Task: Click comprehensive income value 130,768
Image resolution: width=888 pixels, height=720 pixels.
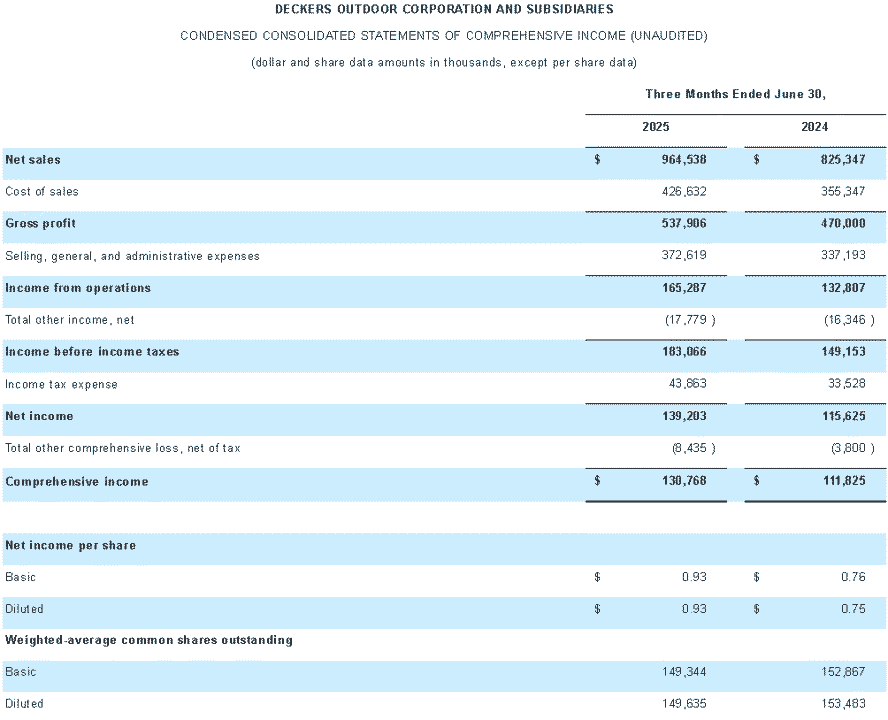Action: tap(684, 481)
